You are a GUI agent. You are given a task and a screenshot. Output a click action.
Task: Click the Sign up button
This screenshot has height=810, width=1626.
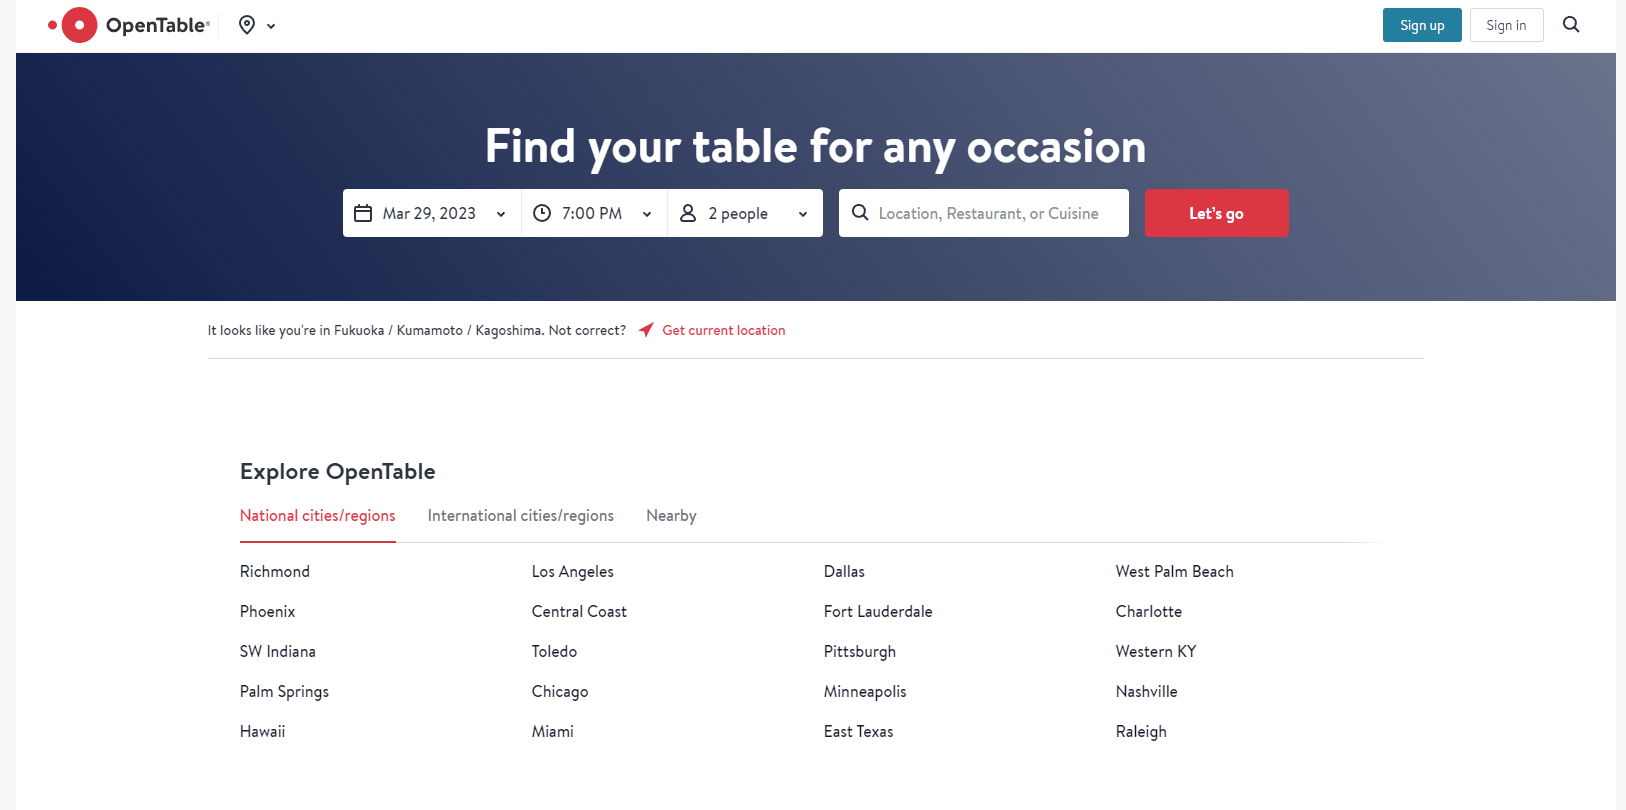point(1422,25)
